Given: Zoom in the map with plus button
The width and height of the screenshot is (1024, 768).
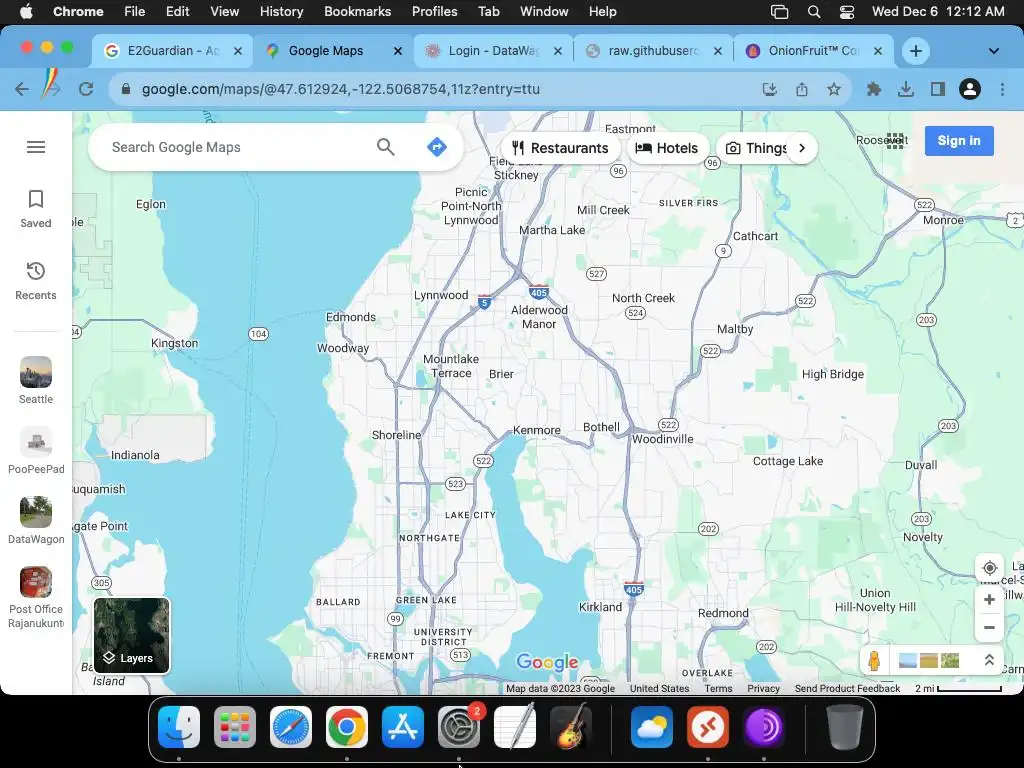Looking at the screenshot, I should (x=989, y=600).
